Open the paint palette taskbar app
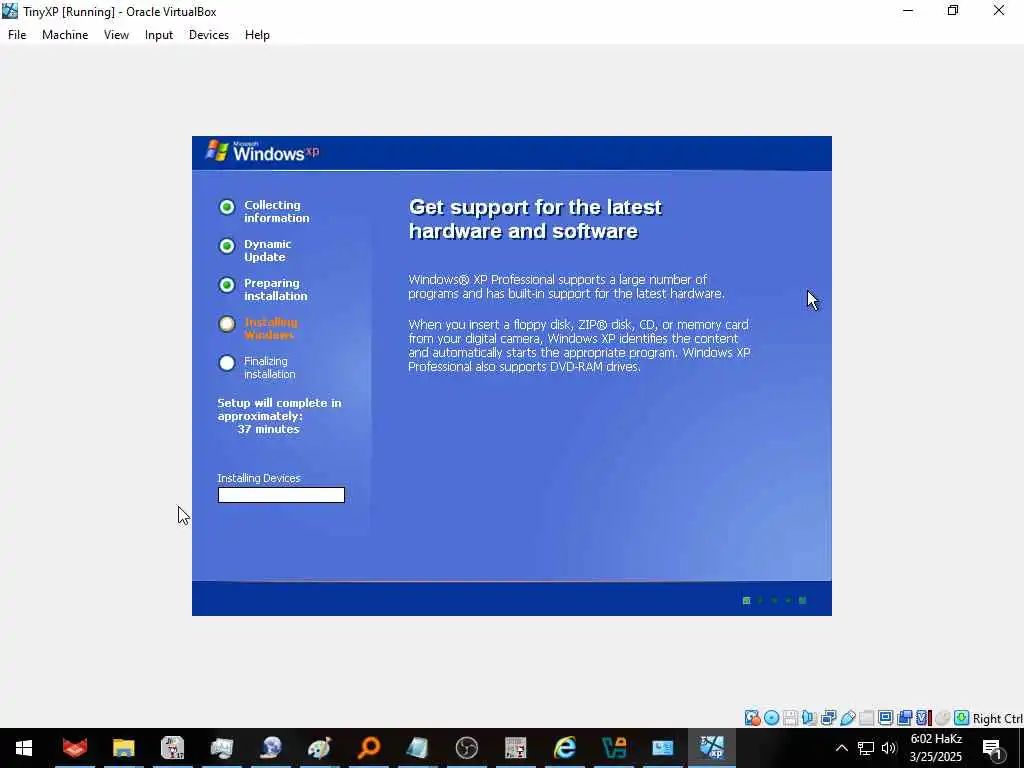Viewport: 1024px width, 768px height. coord(319,748)
